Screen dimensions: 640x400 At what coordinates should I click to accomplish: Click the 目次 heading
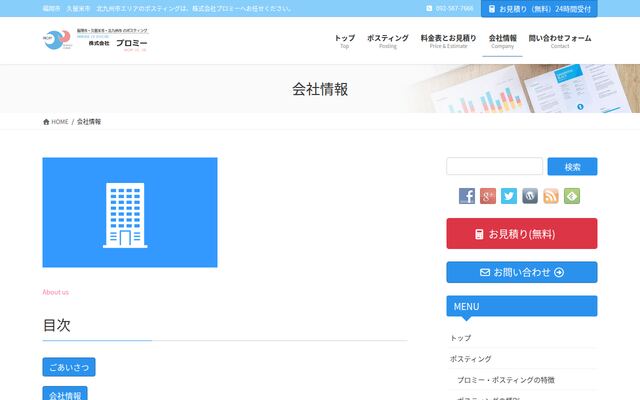coord(57,325)
